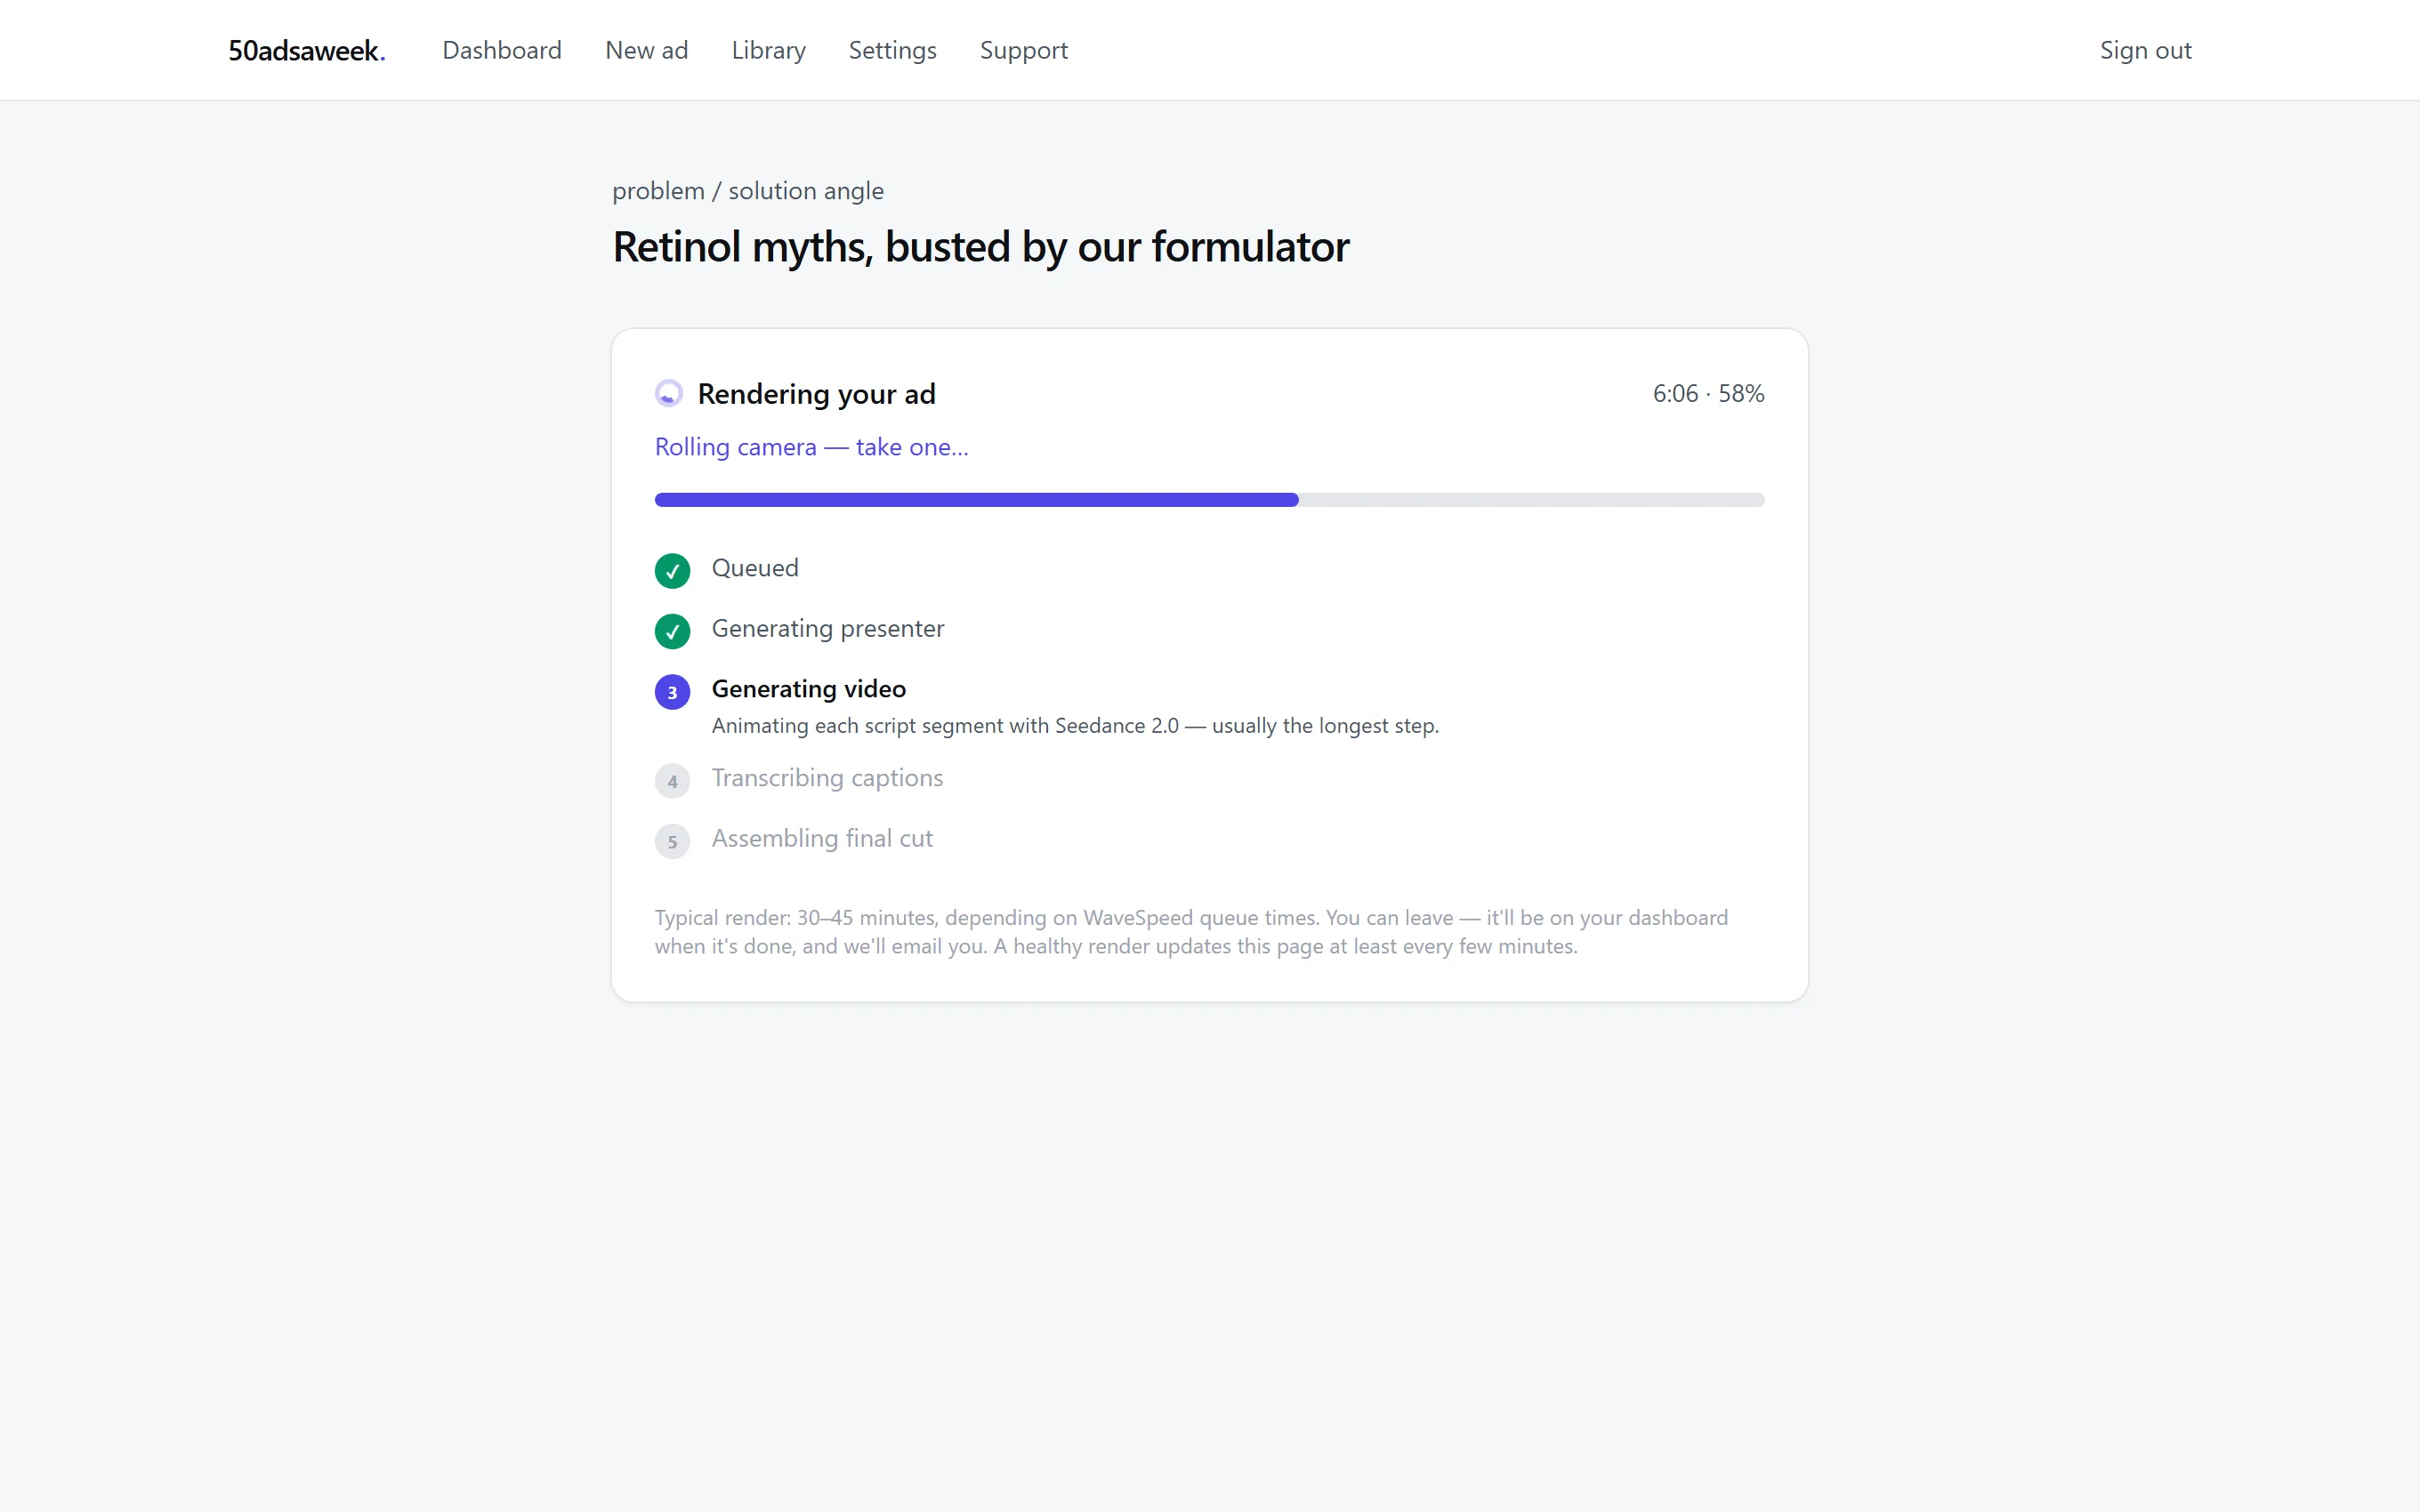Click the "Typical render: 30–45 minutes" note
Screen dimensions: 2420x1512
(x=1191, y=932)
